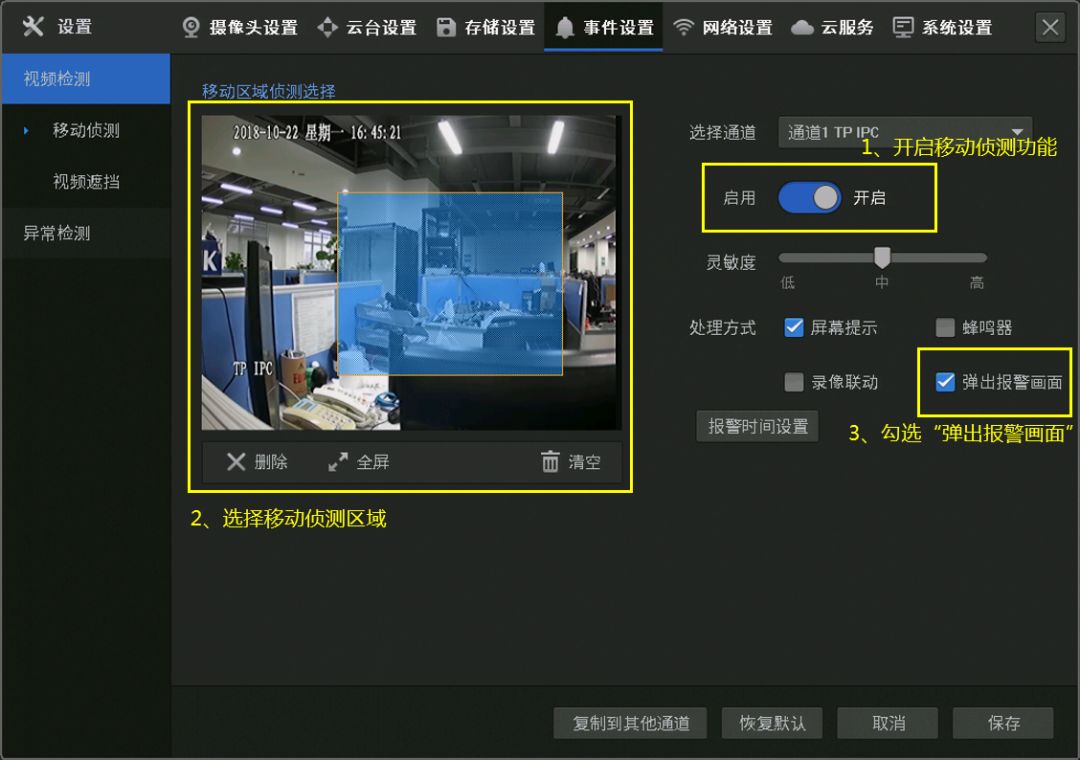The image size is (1080, 760).
Task: Click the PTZ settings (云台设置) icon
Action: coord(327,27)
